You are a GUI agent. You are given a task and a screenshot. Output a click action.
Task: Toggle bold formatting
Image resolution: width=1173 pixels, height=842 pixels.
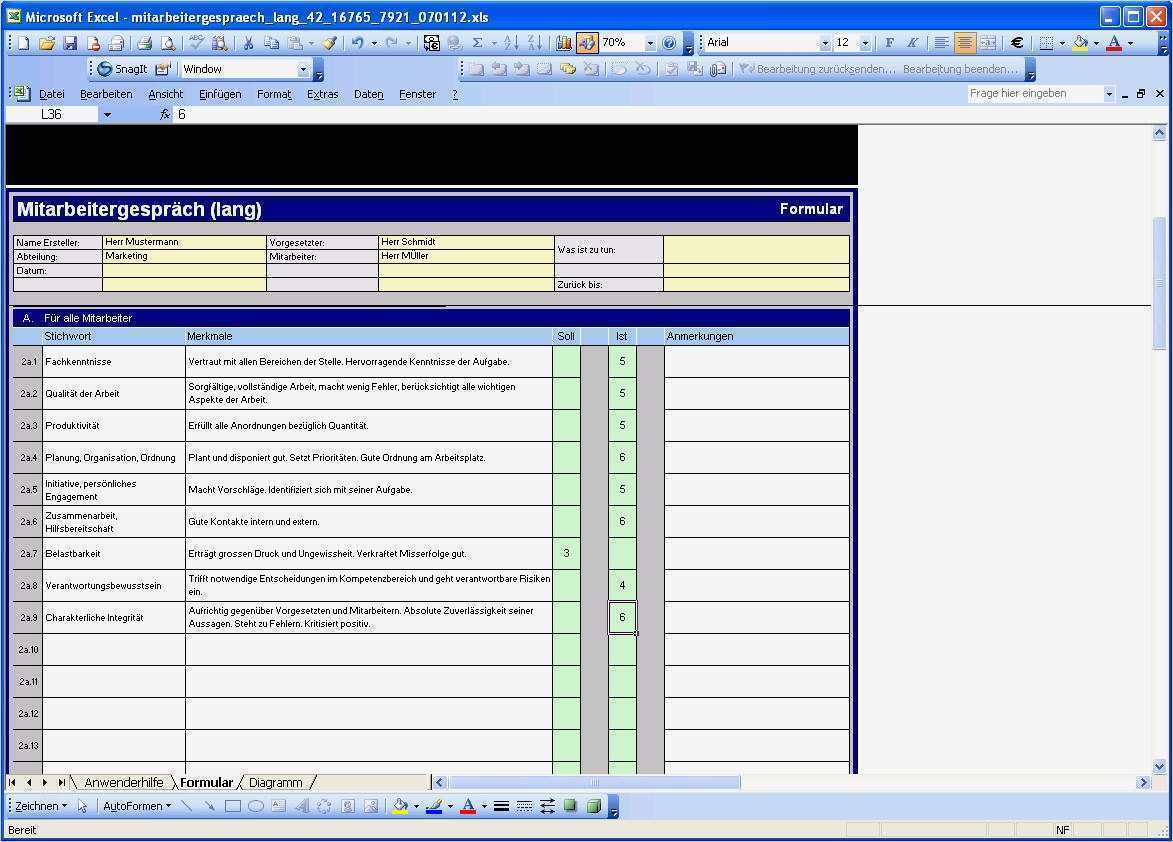coord(891,42)
